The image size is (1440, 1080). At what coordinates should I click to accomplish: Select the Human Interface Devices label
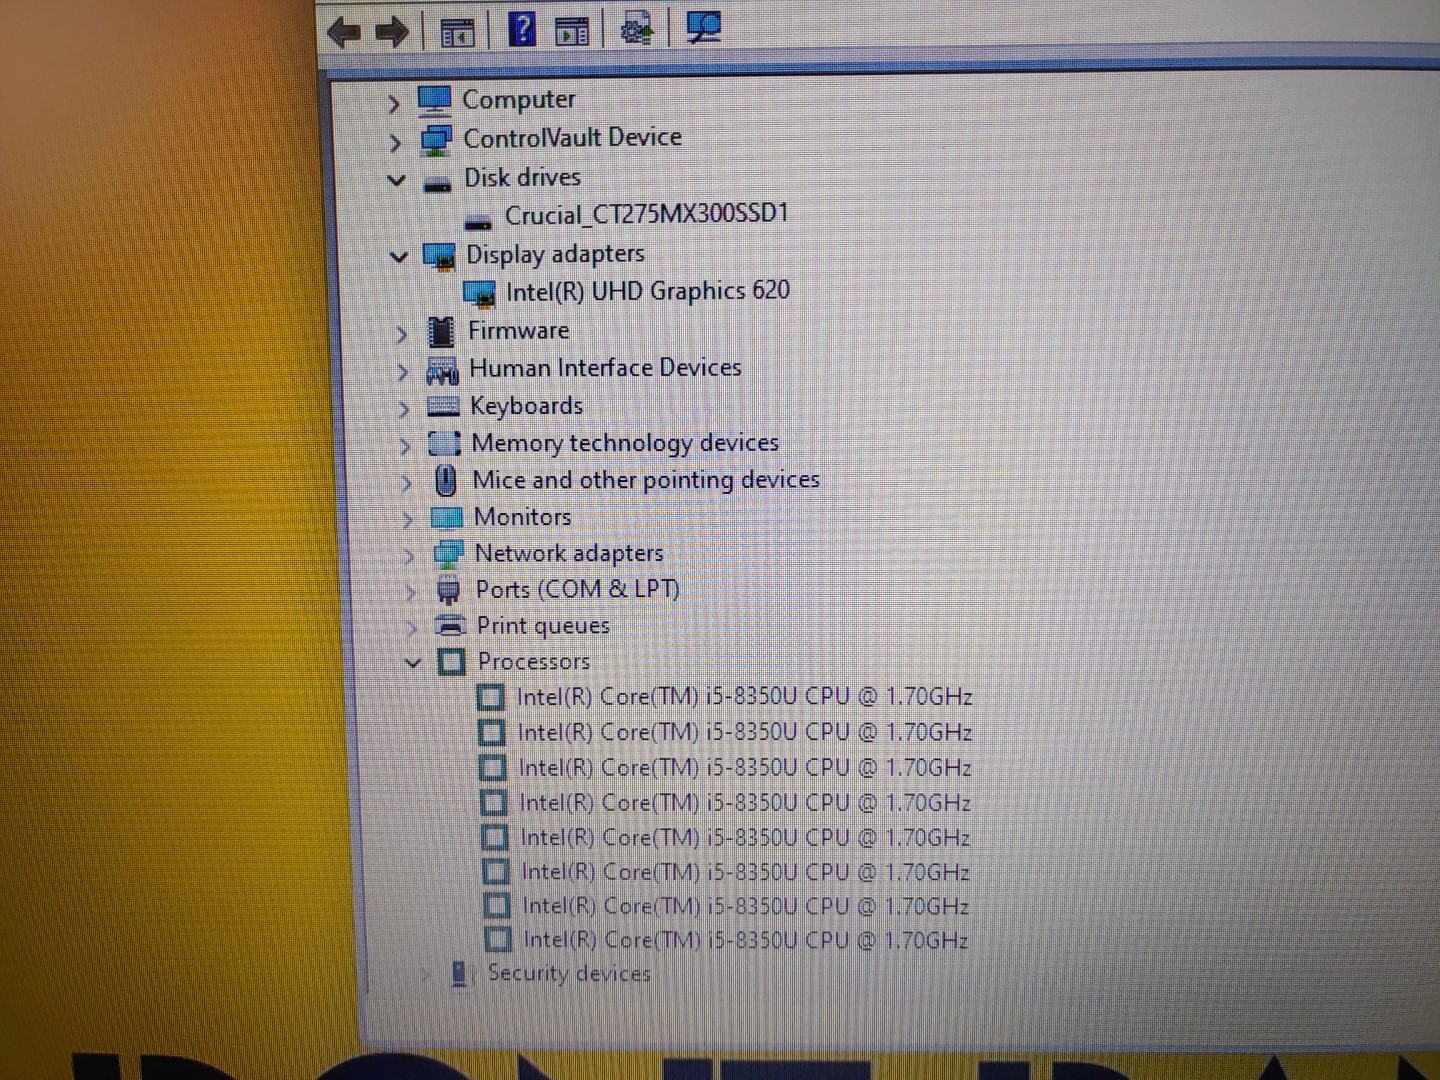606,368
